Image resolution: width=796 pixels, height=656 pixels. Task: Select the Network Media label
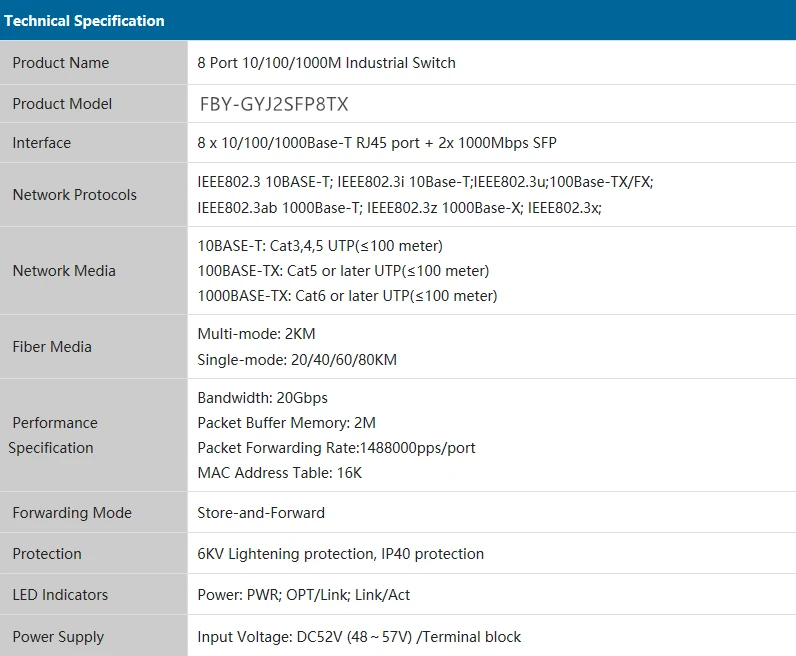click(x=64, y=271)
